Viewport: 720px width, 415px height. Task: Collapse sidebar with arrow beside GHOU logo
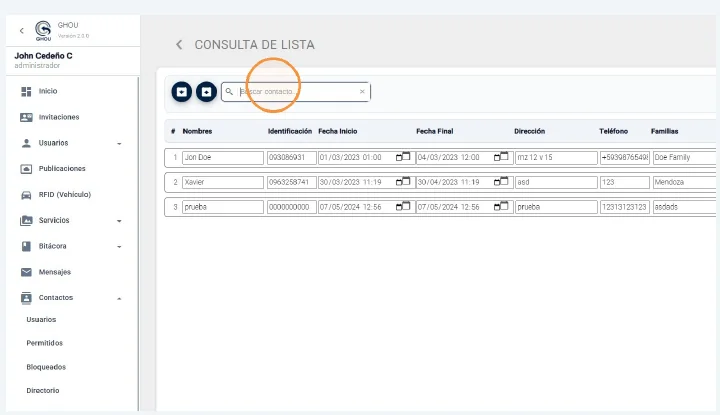coord(22,31)
